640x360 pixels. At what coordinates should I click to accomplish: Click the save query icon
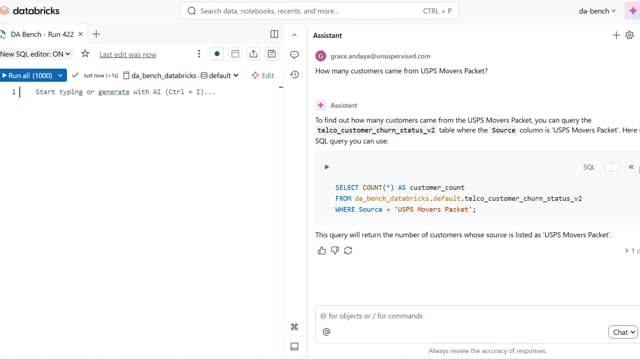click(x=271, y=54)
